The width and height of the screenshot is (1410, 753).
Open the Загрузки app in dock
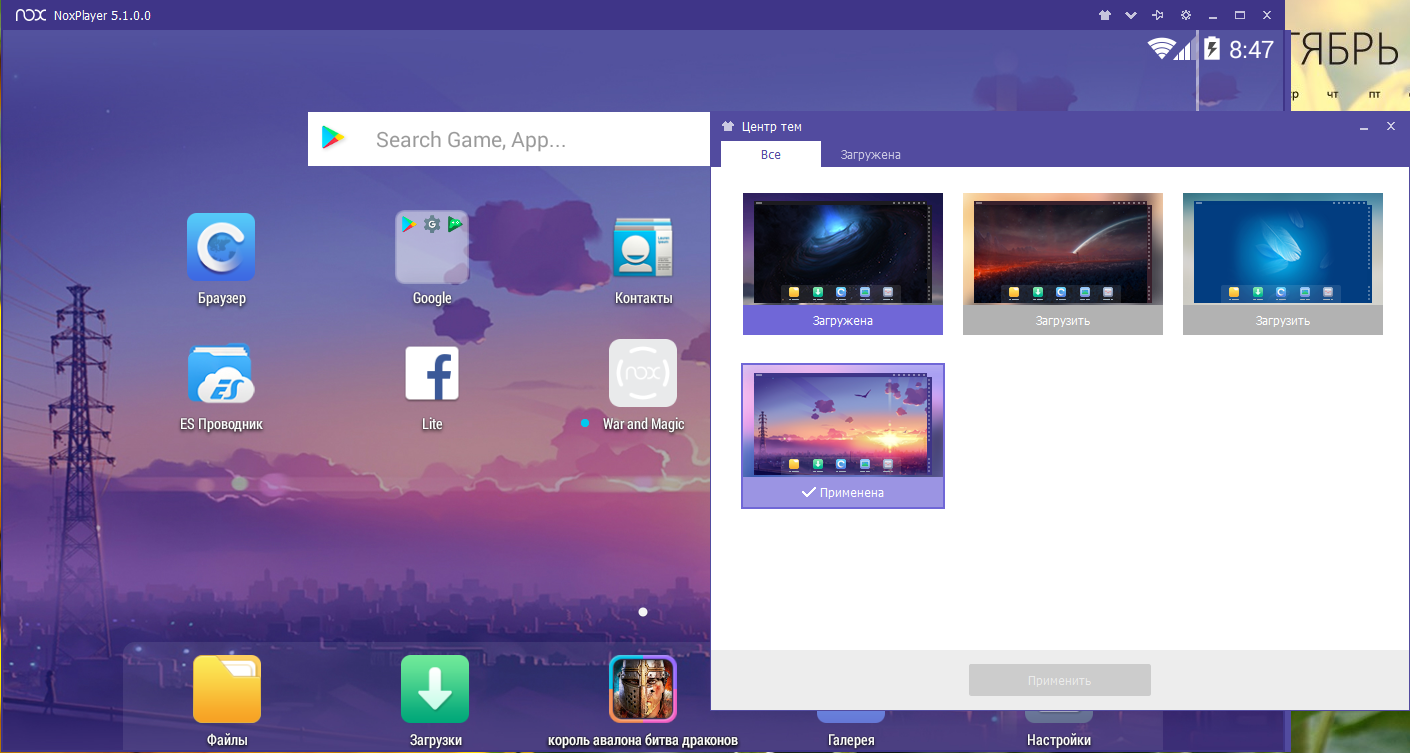pos(435,689)
